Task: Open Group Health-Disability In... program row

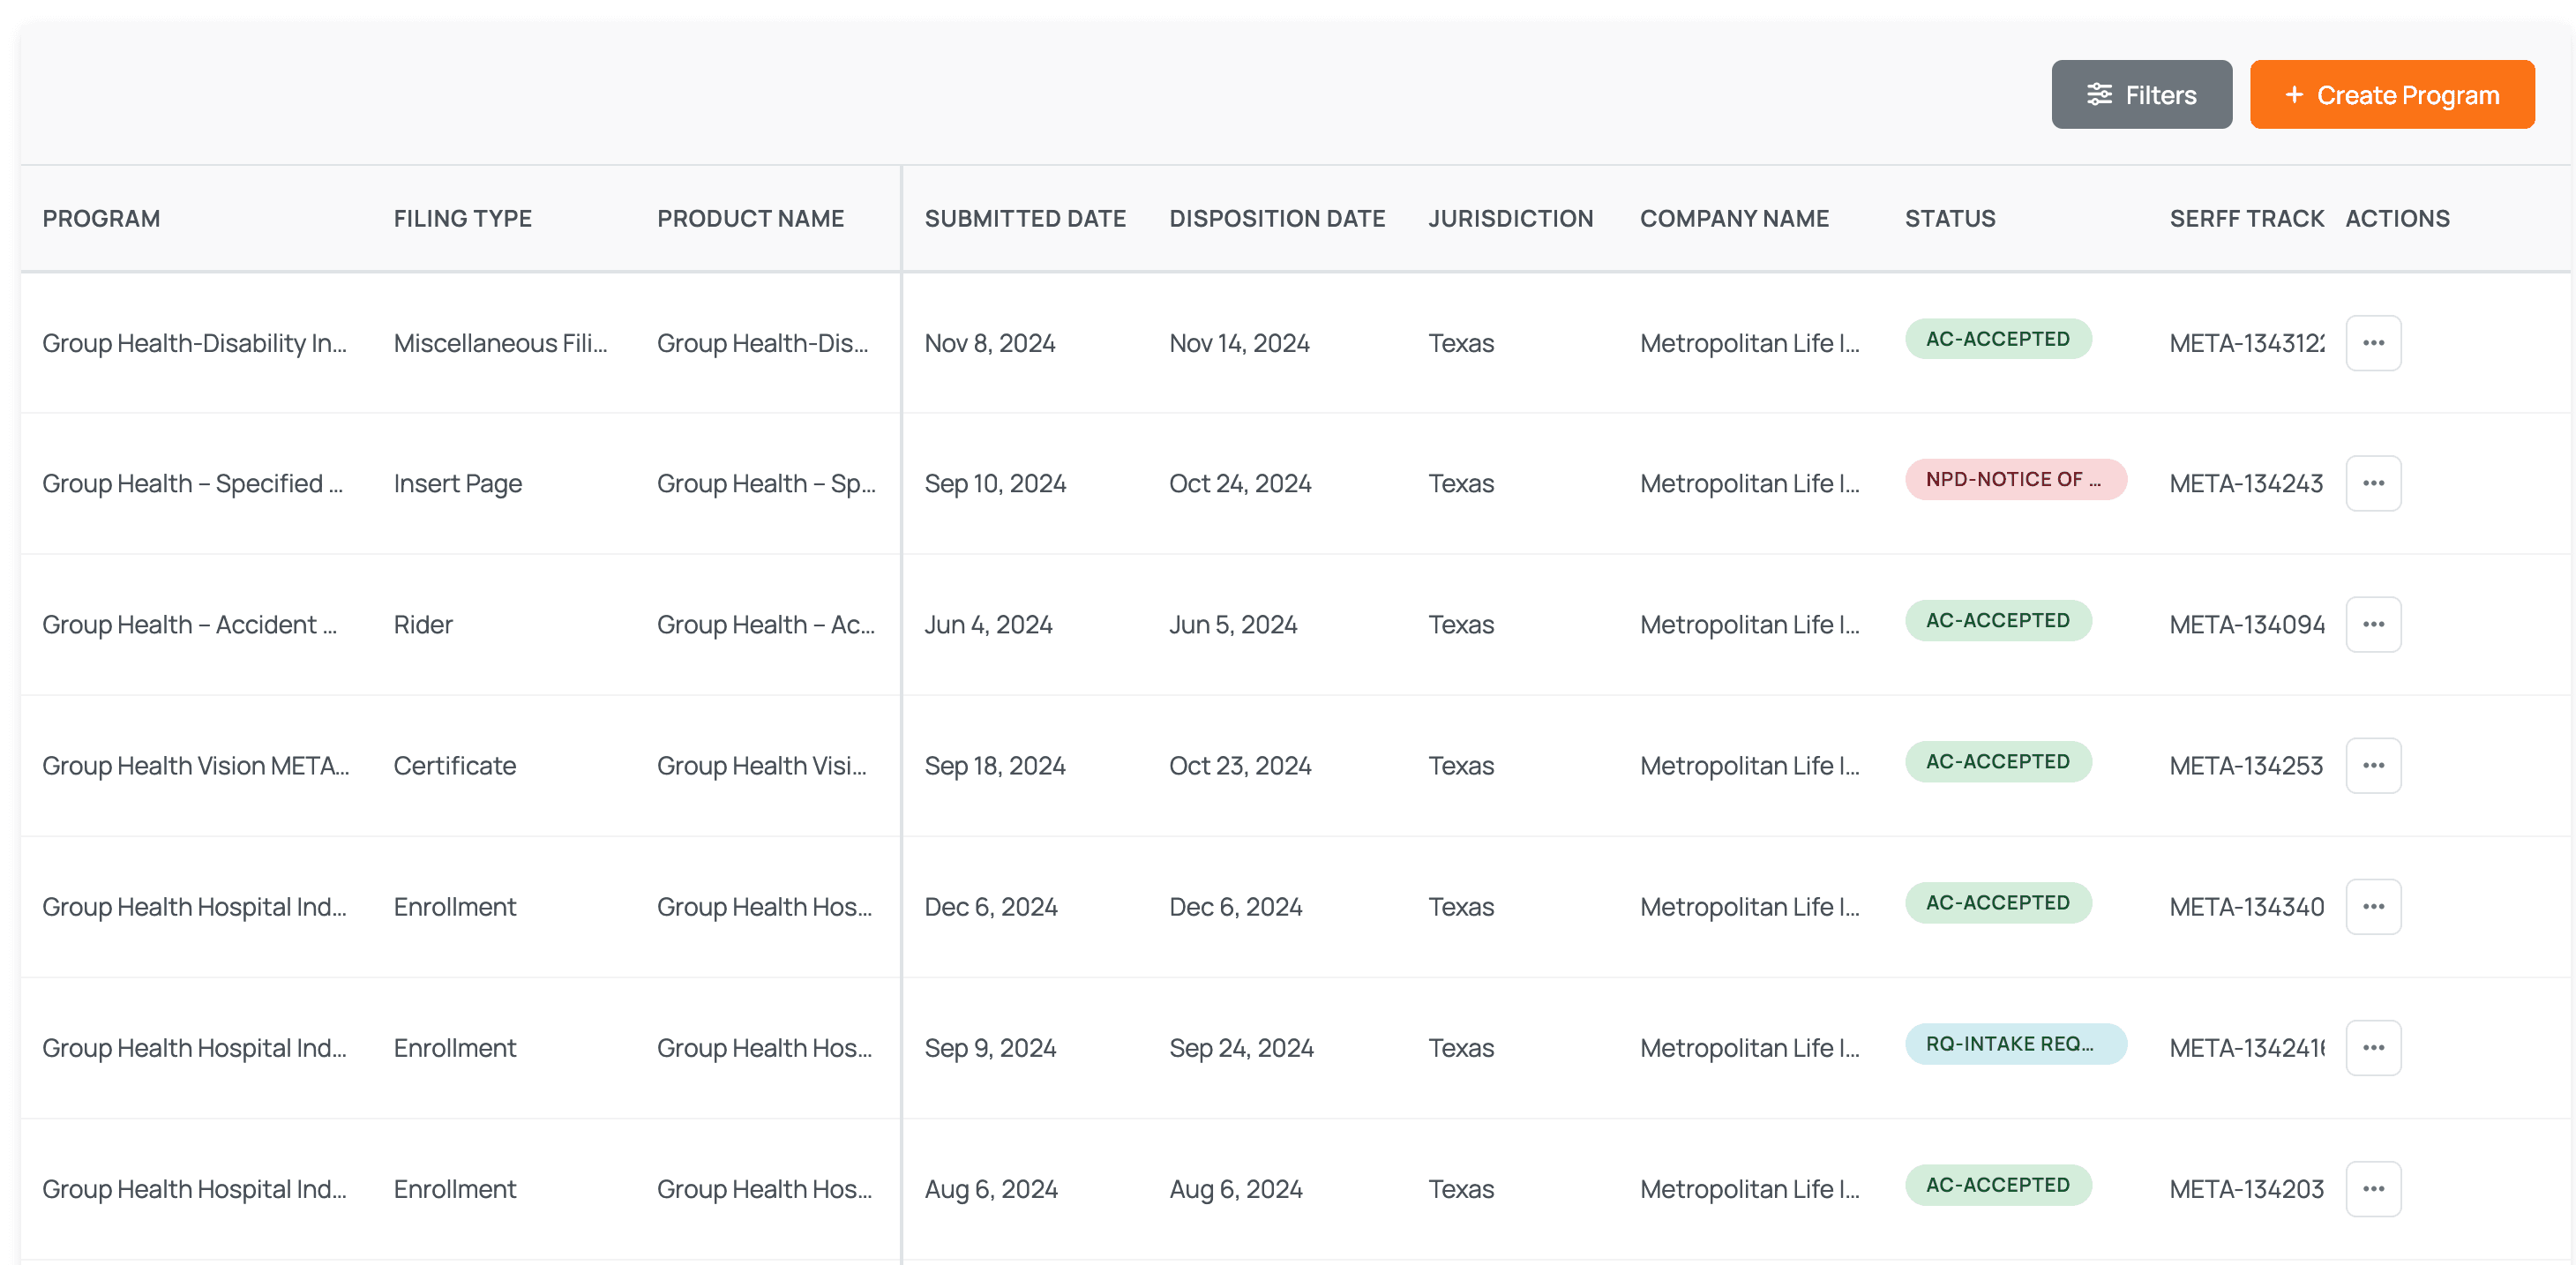Action: click(x=194, y=343)
